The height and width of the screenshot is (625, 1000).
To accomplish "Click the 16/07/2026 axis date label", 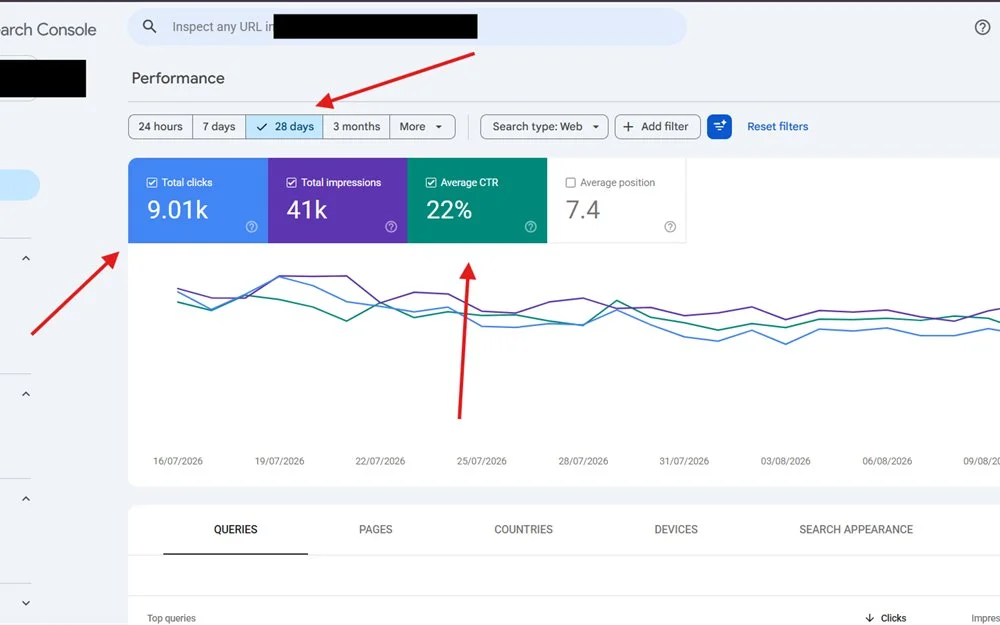I will (178, 461).
